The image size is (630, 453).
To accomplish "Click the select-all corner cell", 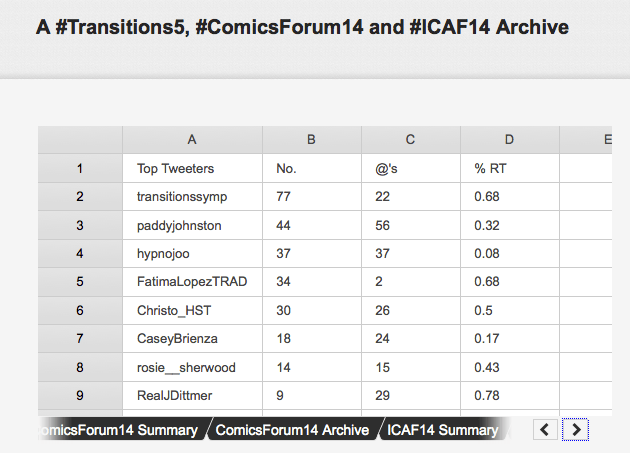I will pyautogui.click(x=80, y=140).
